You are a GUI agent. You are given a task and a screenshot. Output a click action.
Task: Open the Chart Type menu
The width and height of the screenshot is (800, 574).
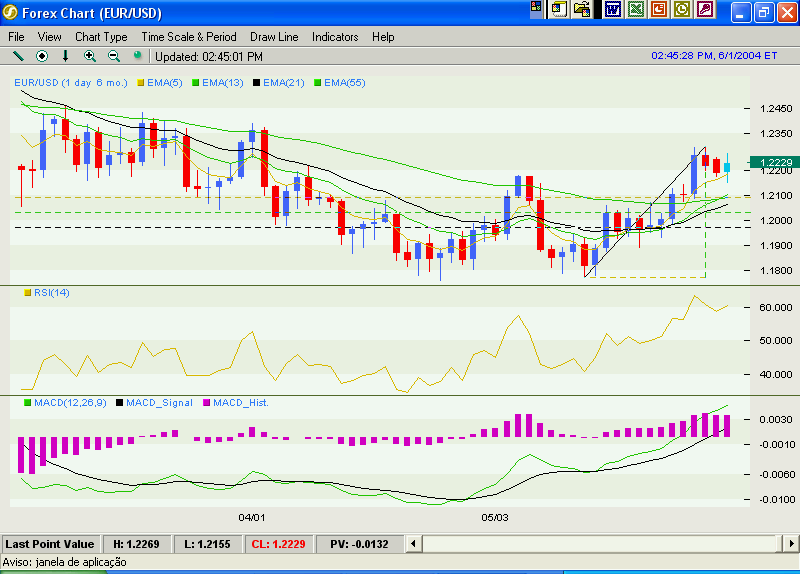101,37
